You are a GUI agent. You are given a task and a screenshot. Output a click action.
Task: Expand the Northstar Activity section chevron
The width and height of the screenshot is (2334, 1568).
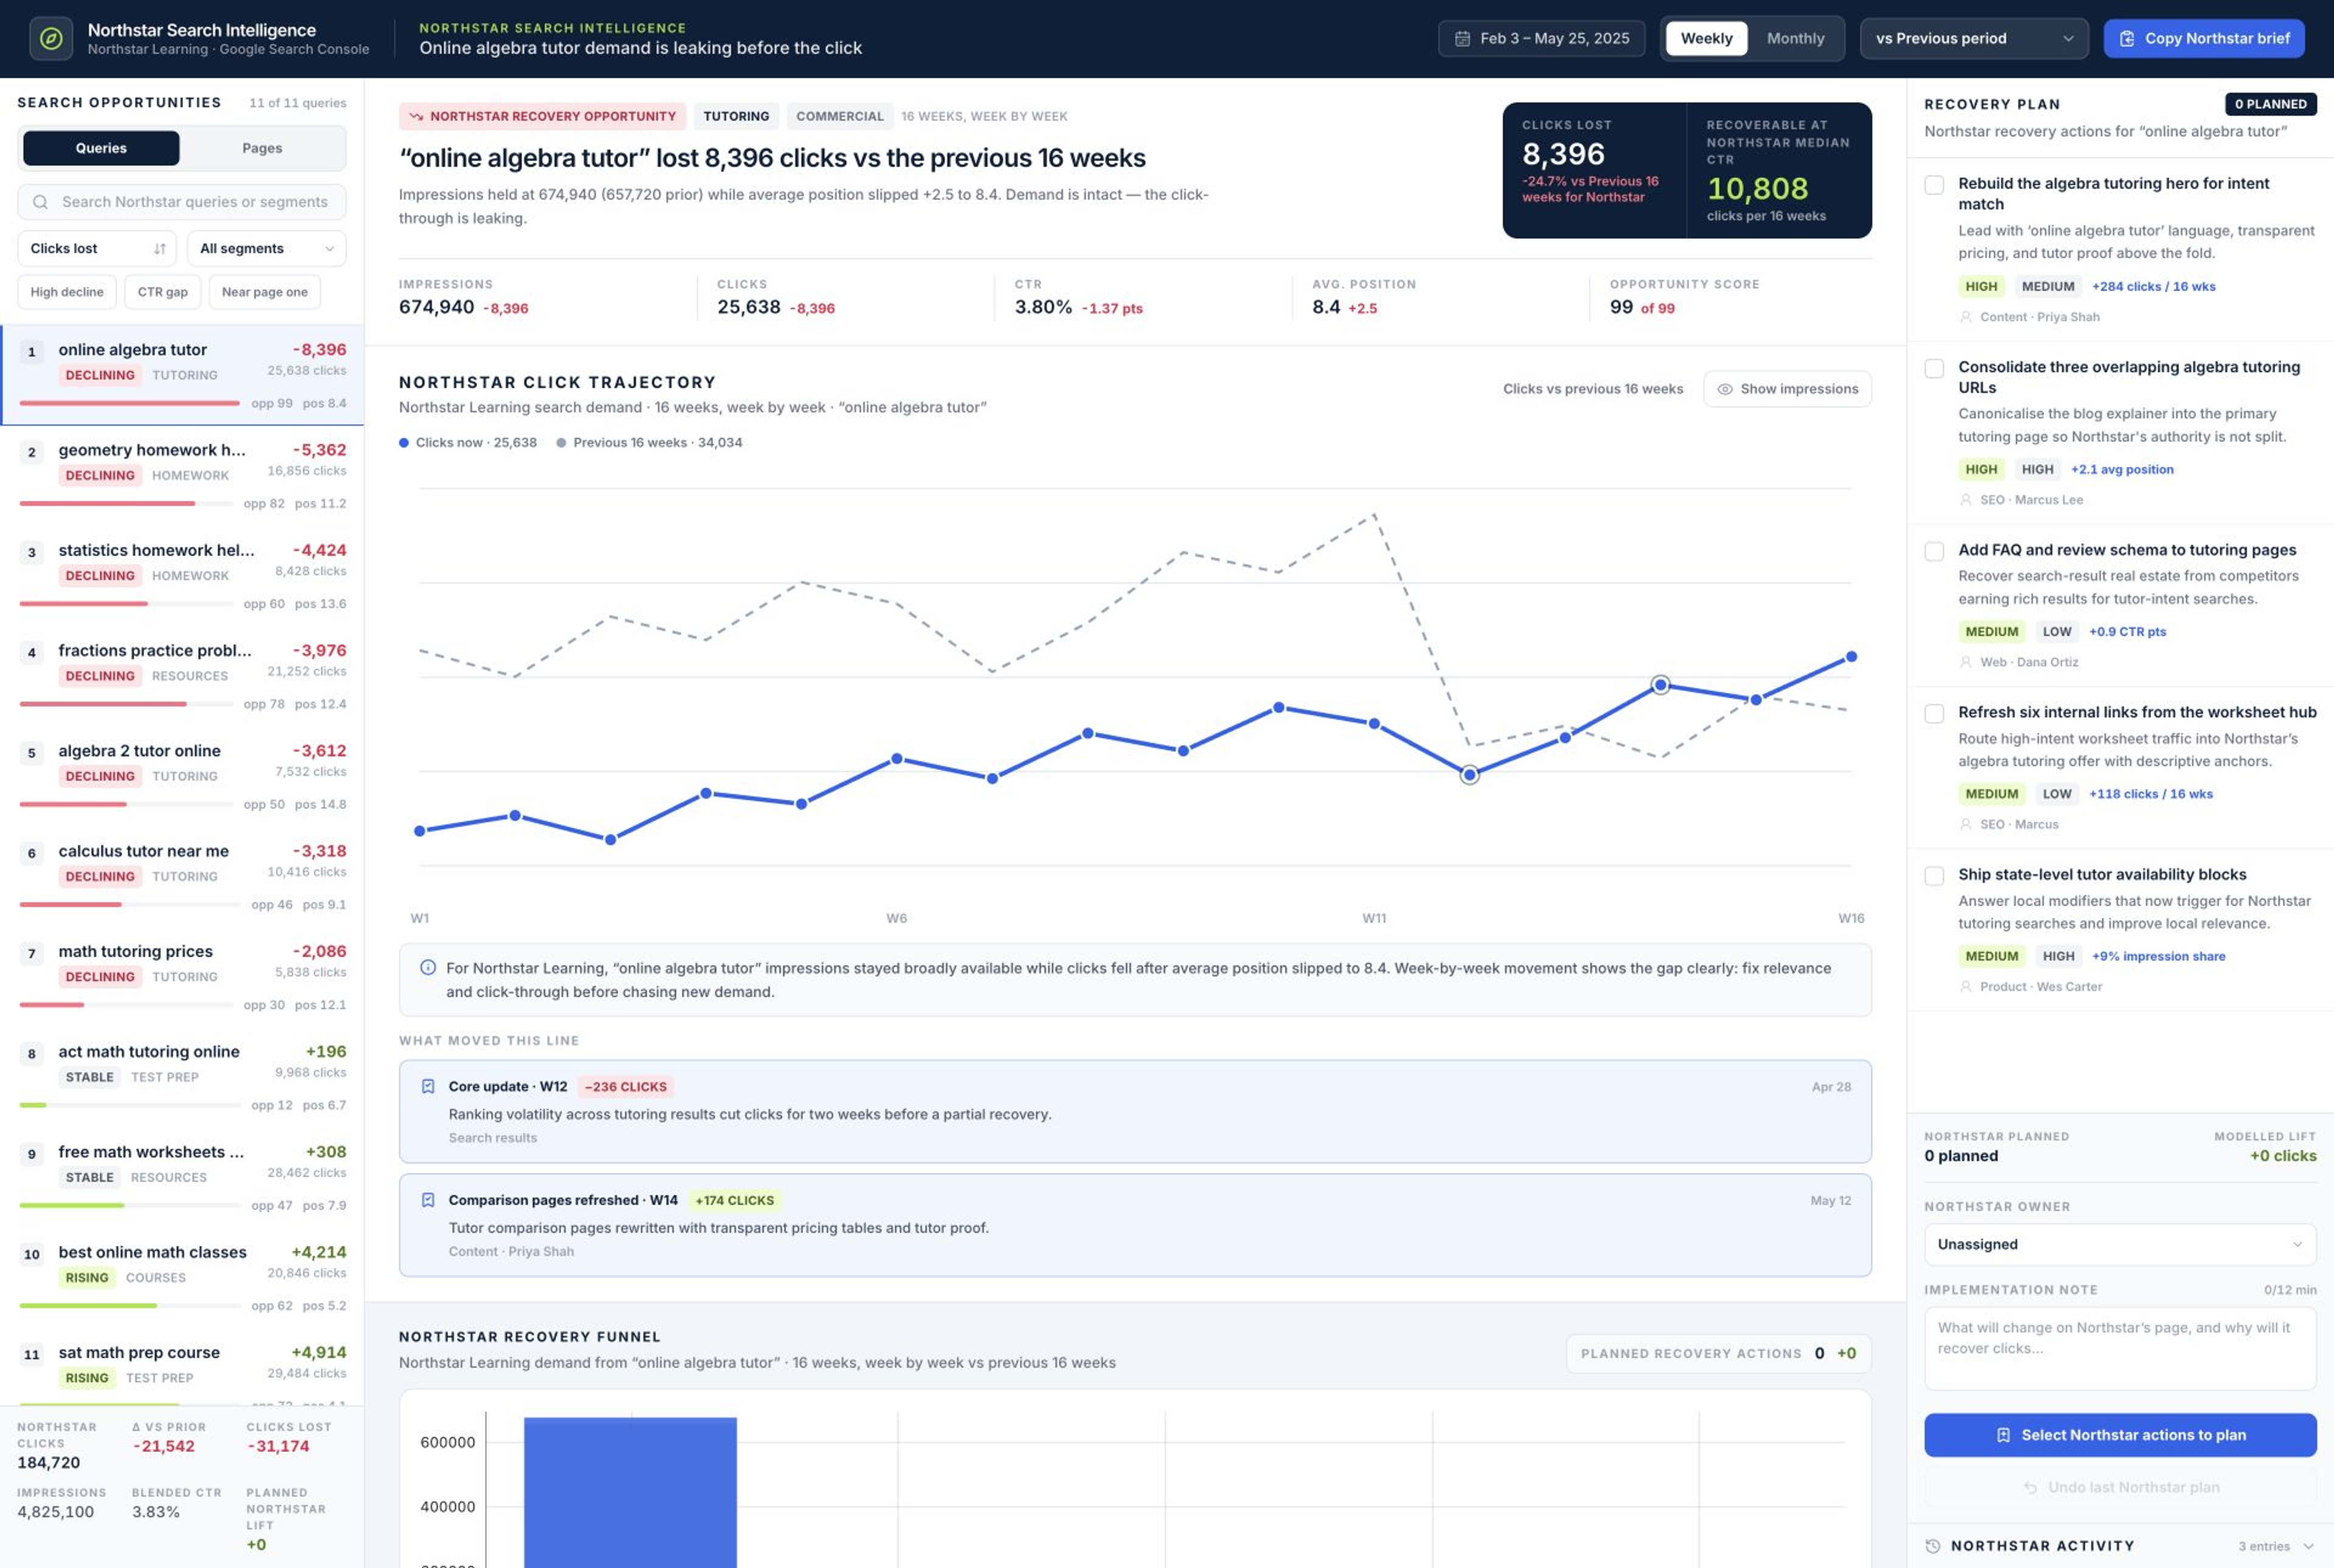coord(2308,1547)
